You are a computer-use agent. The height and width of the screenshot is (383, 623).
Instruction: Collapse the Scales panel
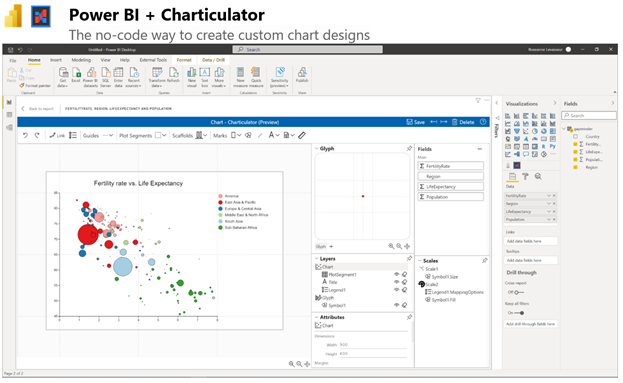(x=420, y=261)
